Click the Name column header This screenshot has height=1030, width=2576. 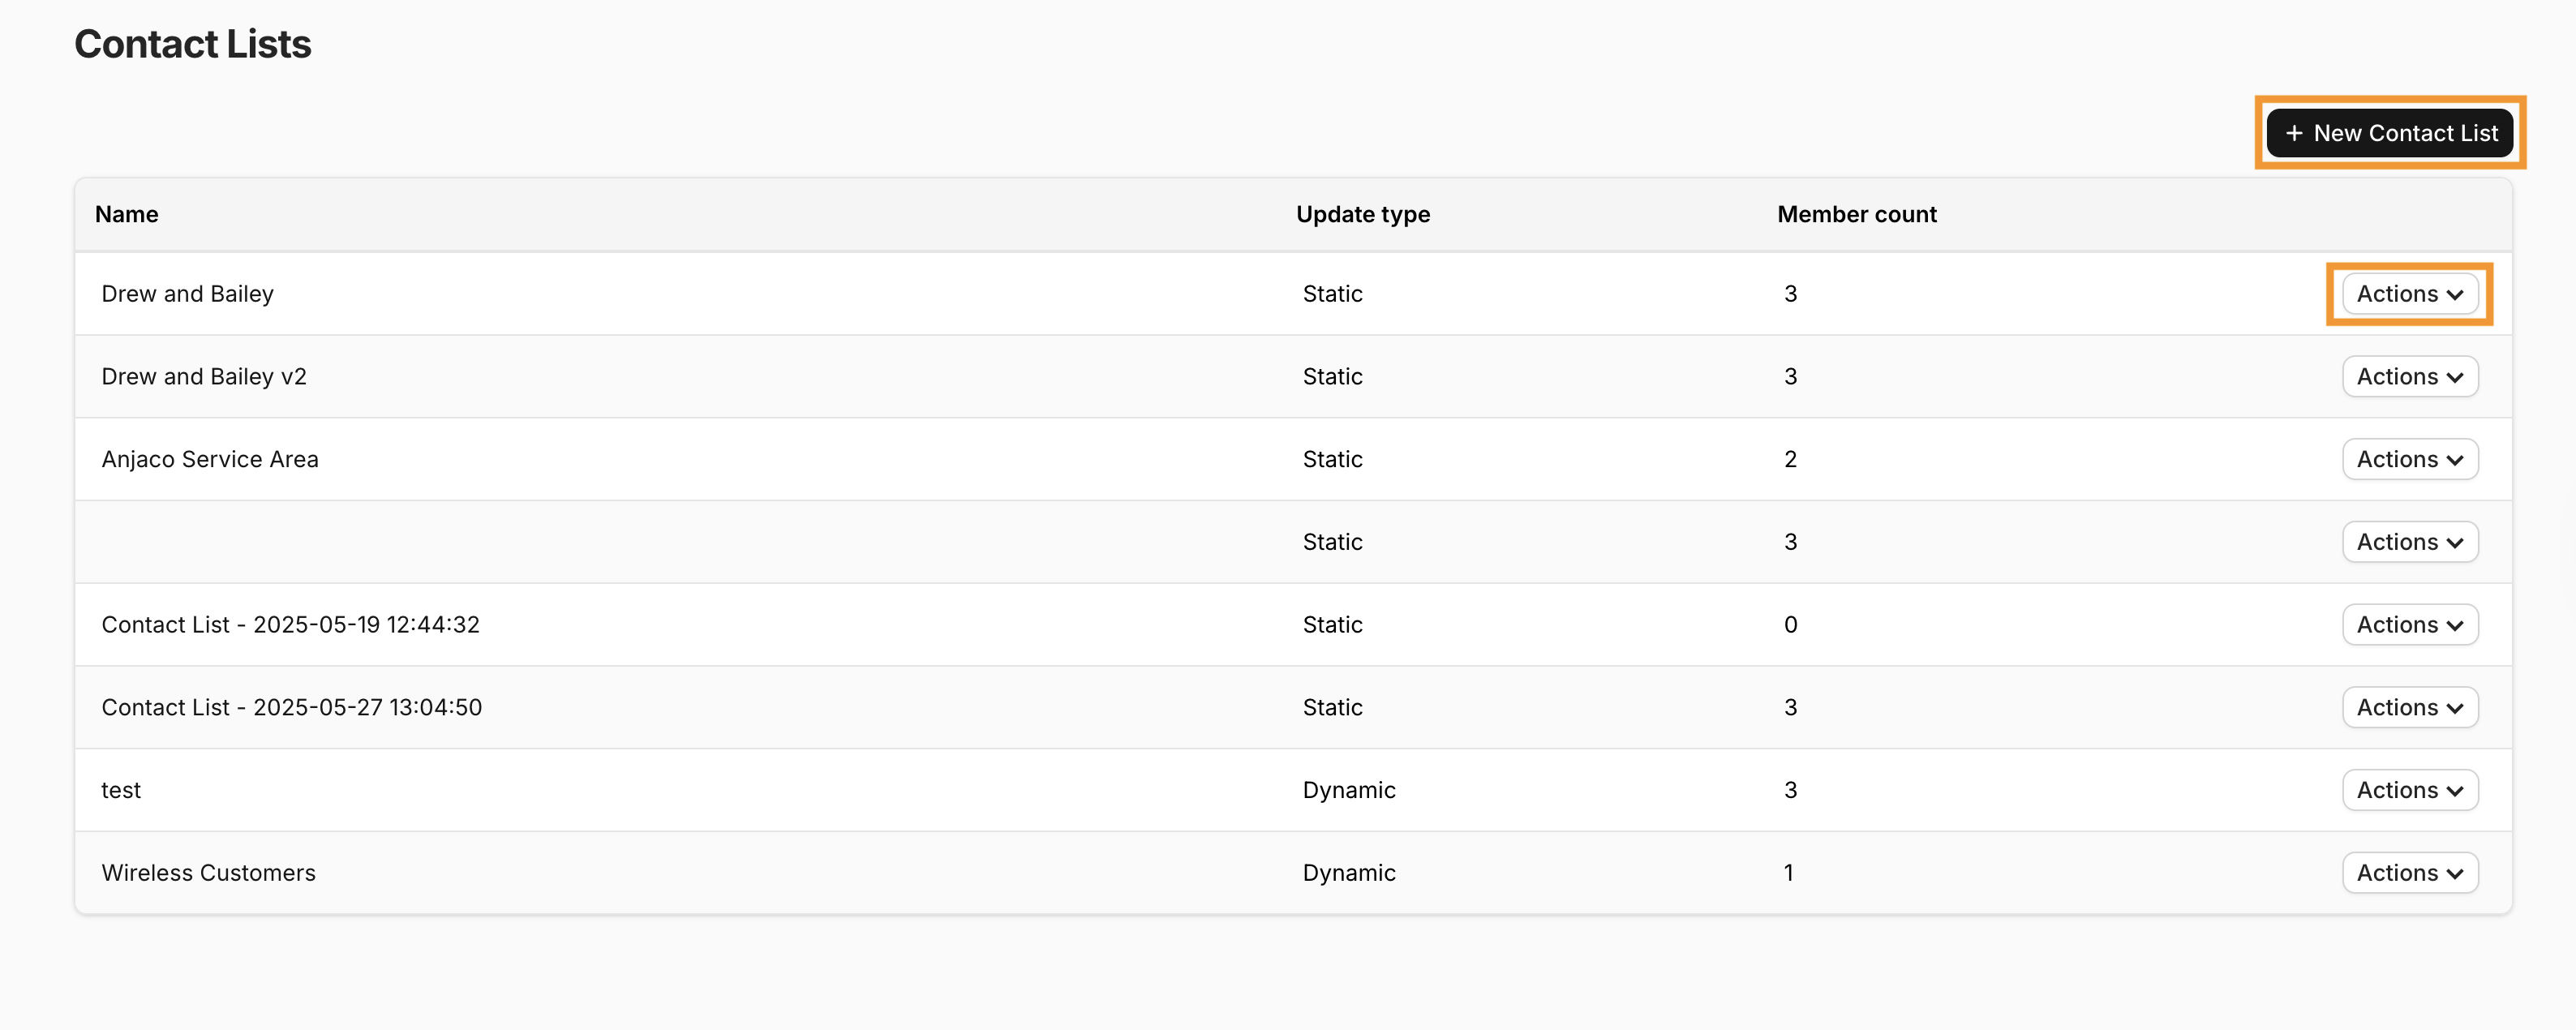click(x=126, y=214)
